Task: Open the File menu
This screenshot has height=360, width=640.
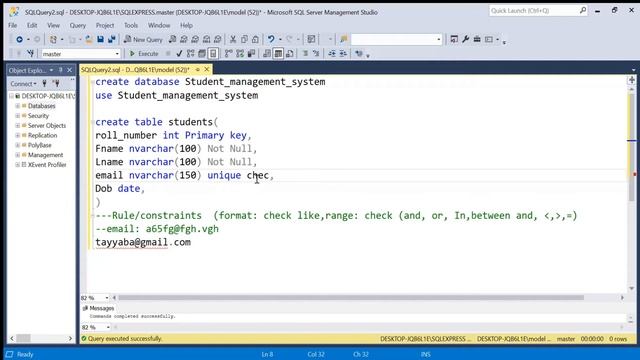Action: coord(13,25)
